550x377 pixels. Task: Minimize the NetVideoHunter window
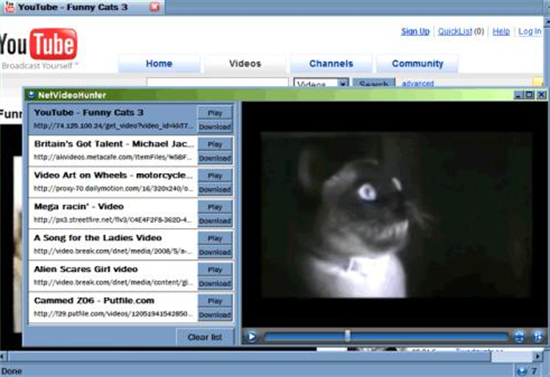coord(518,95)
